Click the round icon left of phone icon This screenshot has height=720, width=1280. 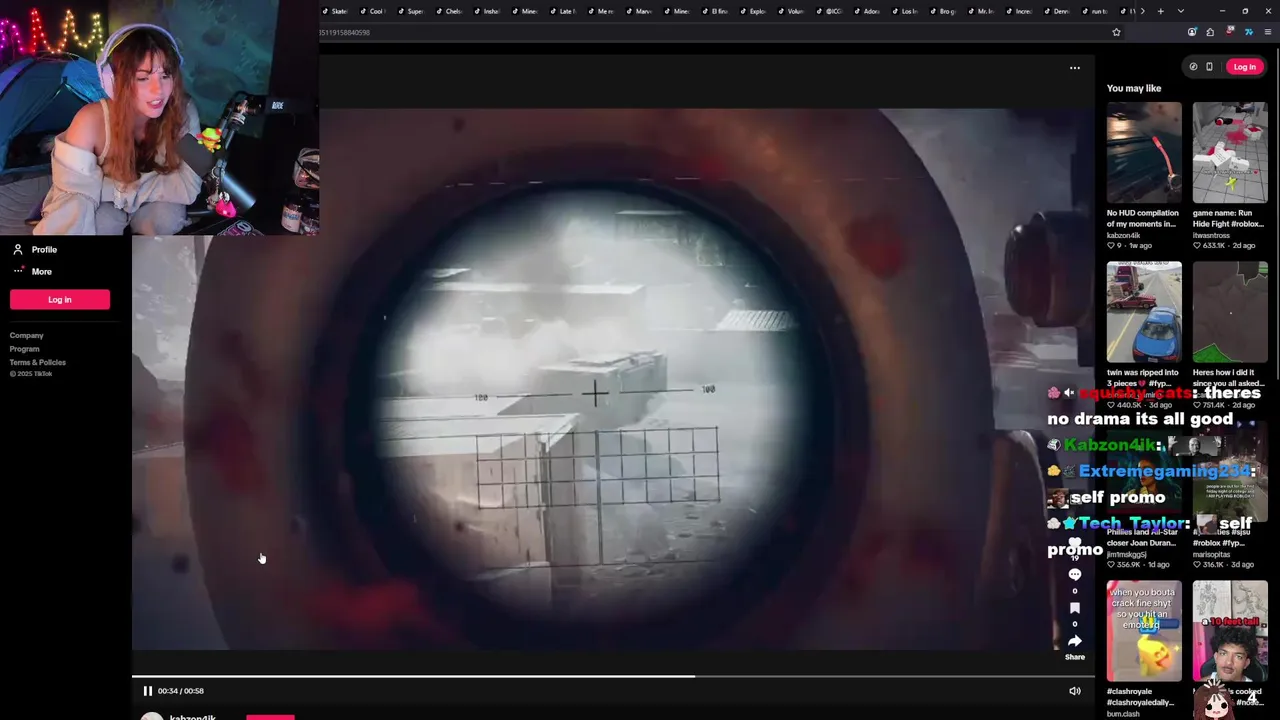(1193, 67)
